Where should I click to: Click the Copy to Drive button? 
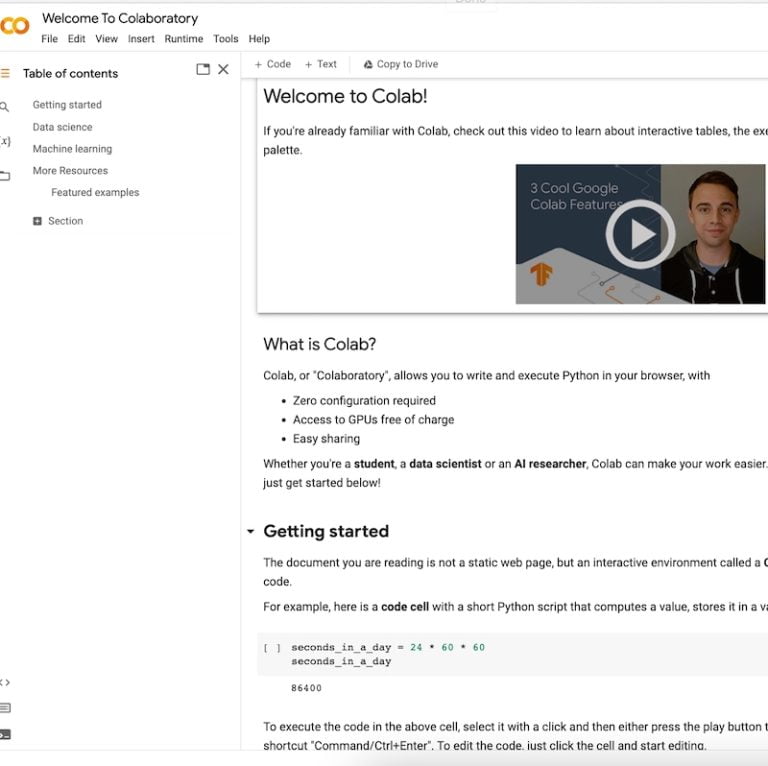tap(400, 64)
